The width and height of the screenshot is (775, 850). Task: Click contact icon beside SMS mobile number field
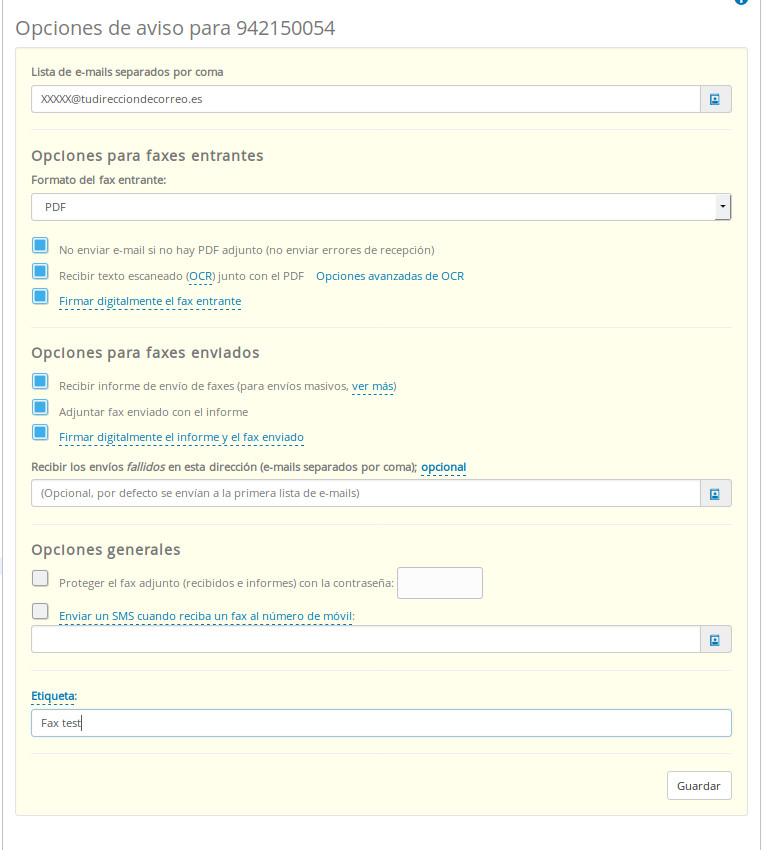point(715,639)
